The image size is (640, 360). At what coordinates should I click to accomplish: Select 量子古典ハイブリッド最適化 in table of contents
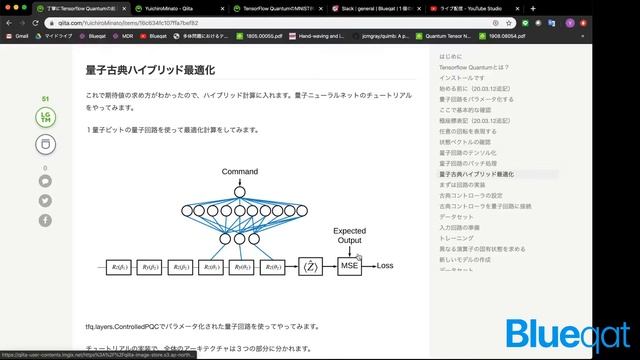477,174
